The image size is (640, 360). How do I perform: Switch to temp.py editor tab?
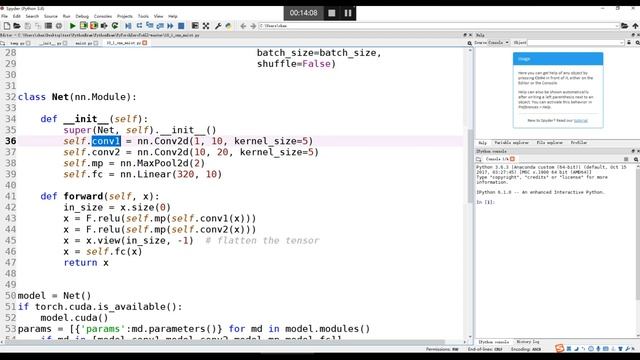(x=17, y=43)
